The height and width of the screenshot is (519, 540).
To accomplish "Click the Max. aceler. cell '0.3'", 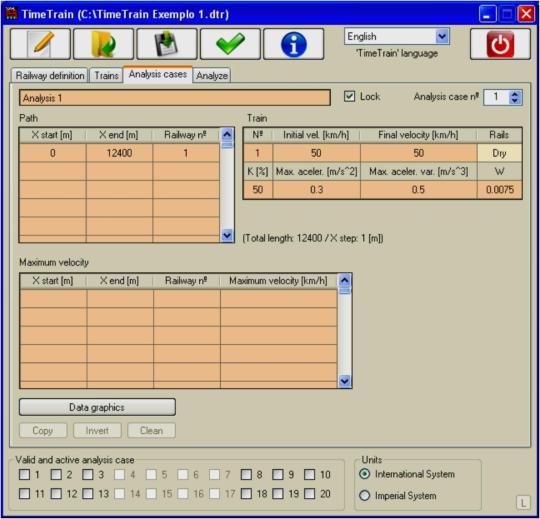I will point(316,189).
